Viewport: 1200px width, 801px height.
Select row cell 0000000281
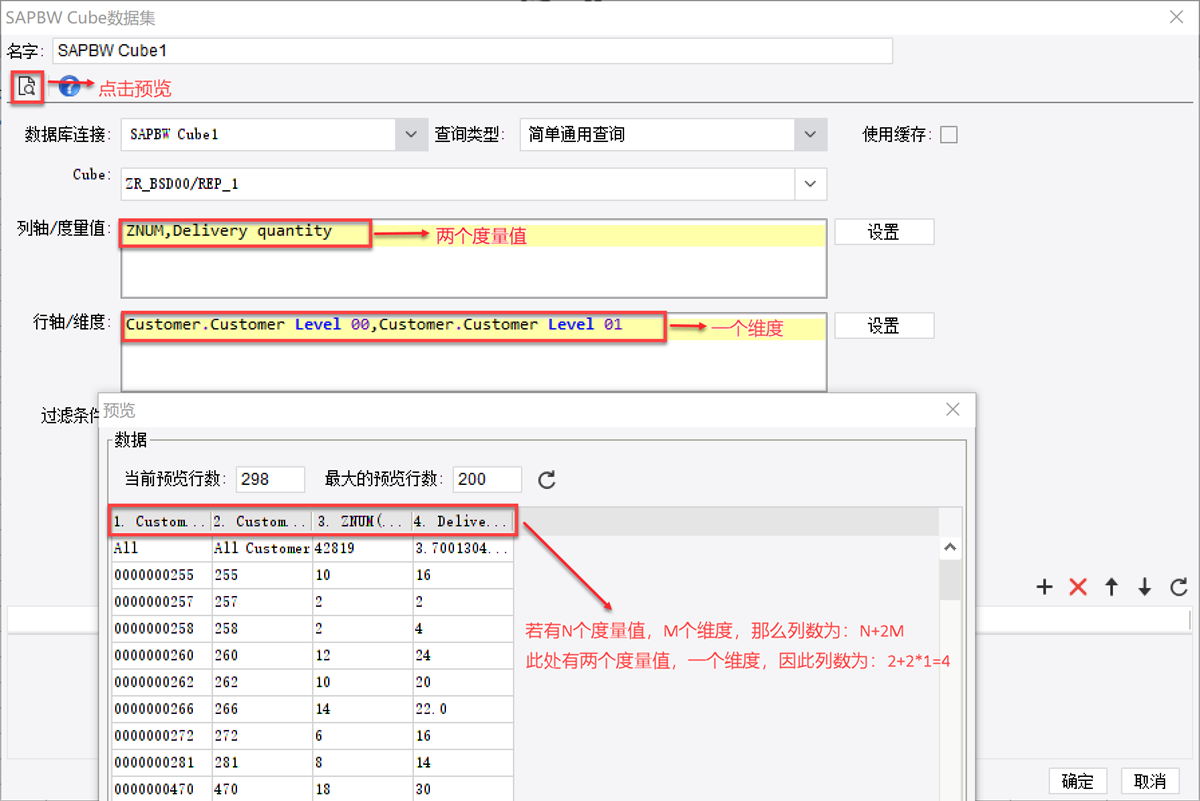[161, 763]
